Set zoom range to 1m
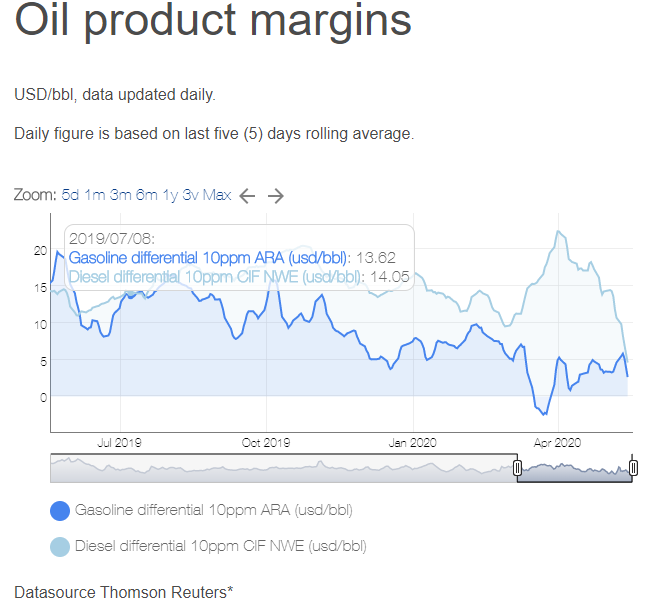 tap(95, 195)
